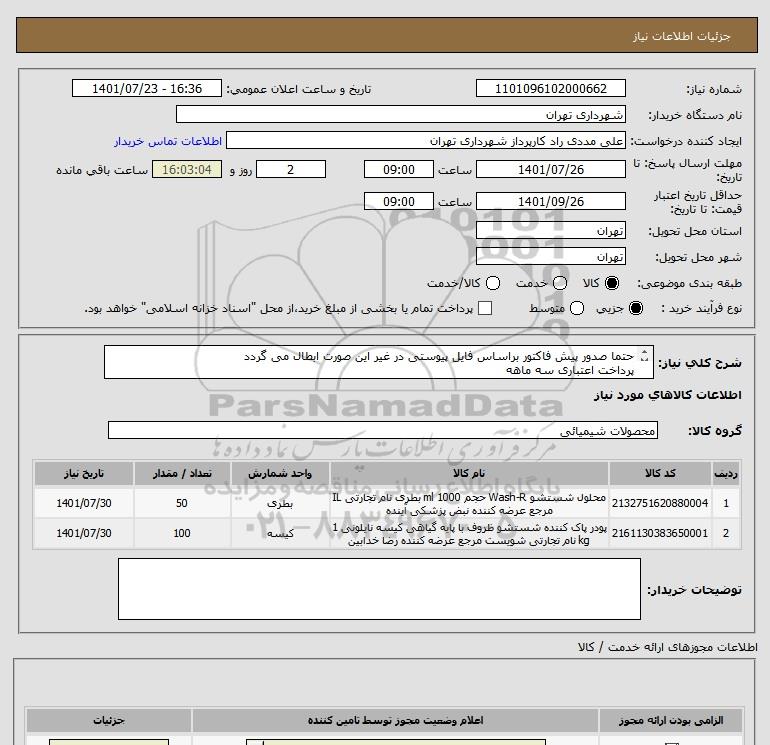Click the price validity date 1401/09/26
The height and width of the screenshot is (745, 770).
pyautogui.click(x=550, y=201)
